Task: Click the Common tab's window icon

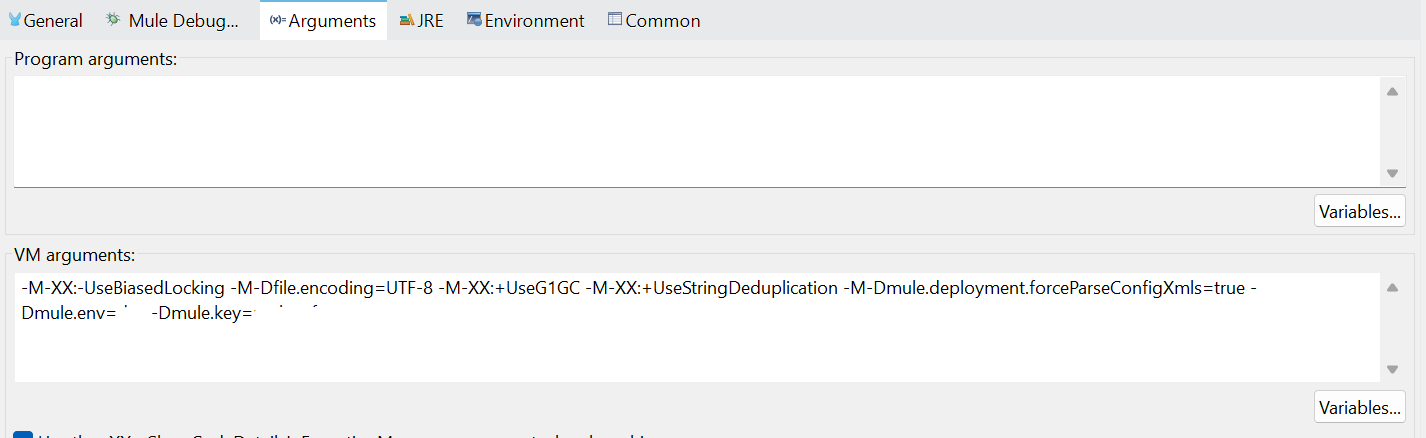Action: [x=614, y=20]
